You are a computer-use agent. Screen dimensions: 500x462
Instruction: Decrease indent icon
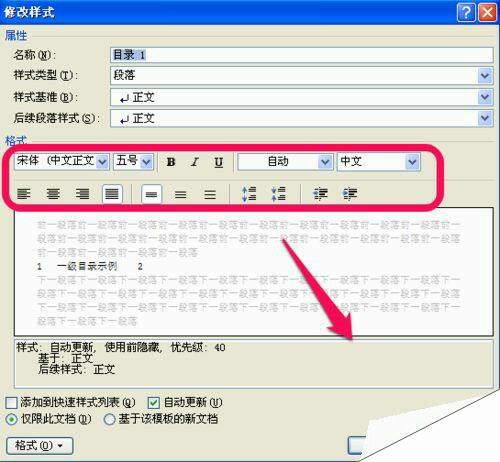coord(321,194)
